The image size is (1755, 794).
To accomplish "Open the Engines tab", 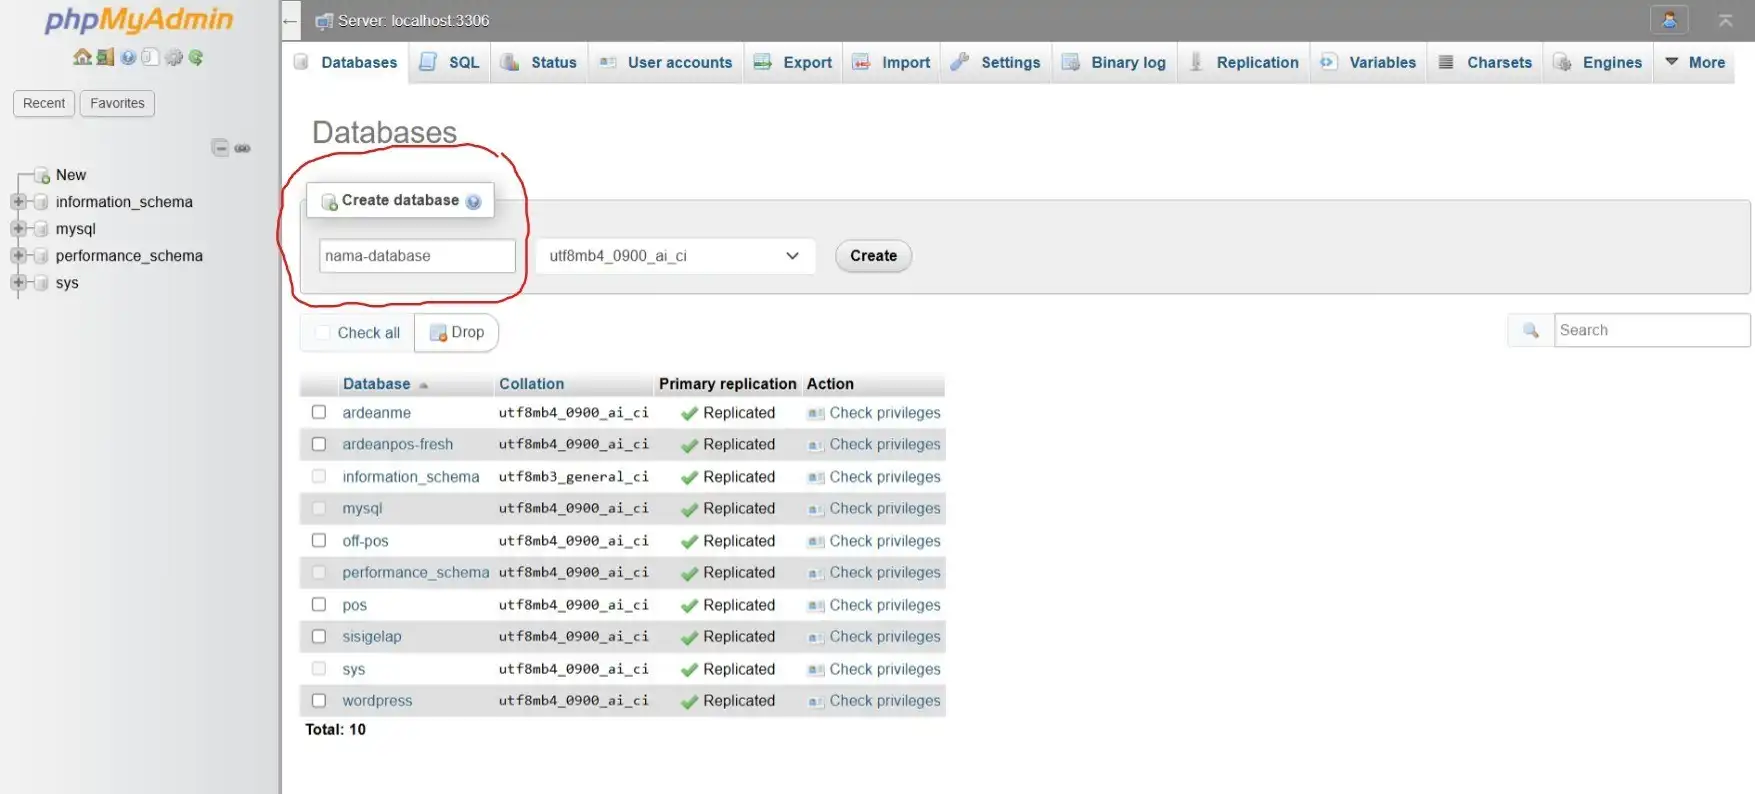I will (x=1598, y=62).
